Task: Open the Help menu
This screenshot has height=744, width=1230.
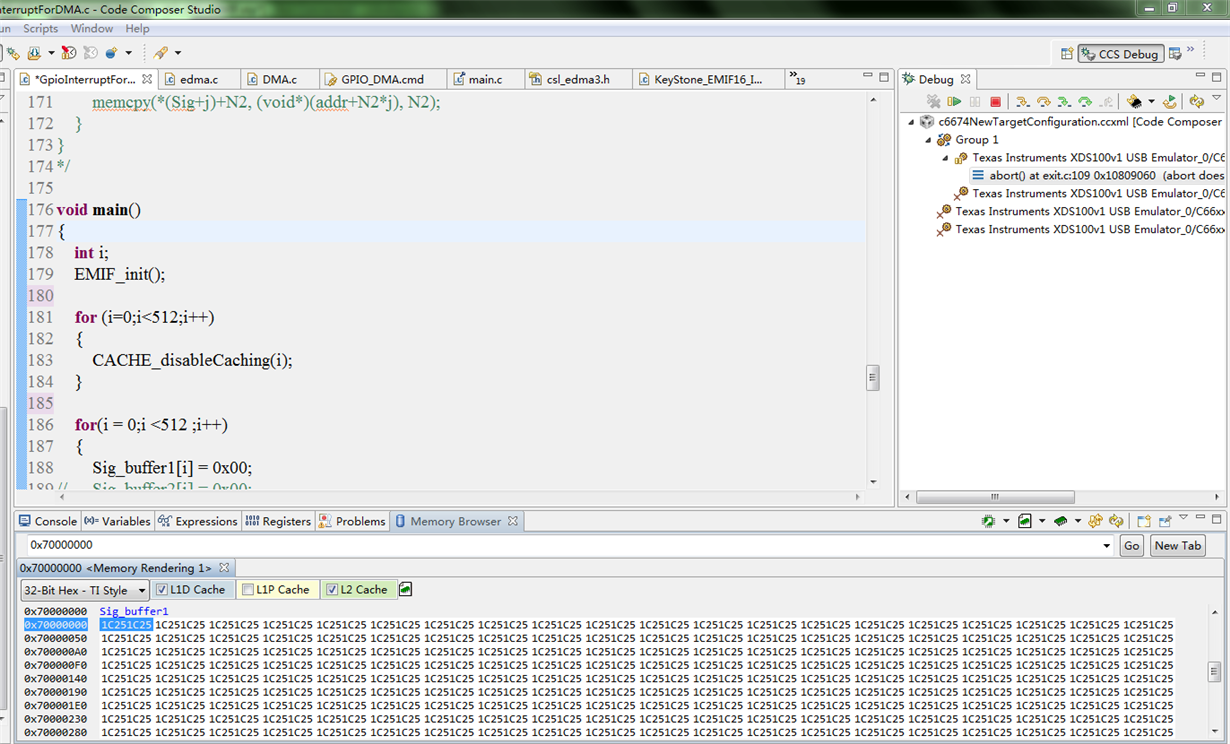Action: coord(137,29)
